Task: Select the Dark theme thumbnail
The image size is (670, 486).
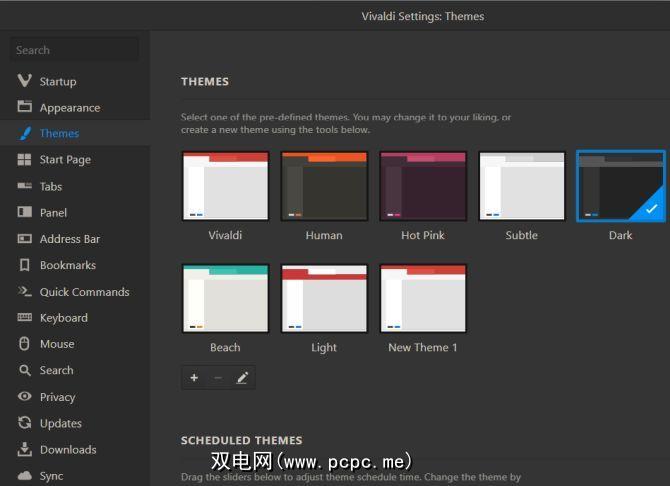Action: pyautogui.click(x=620, y=186)
